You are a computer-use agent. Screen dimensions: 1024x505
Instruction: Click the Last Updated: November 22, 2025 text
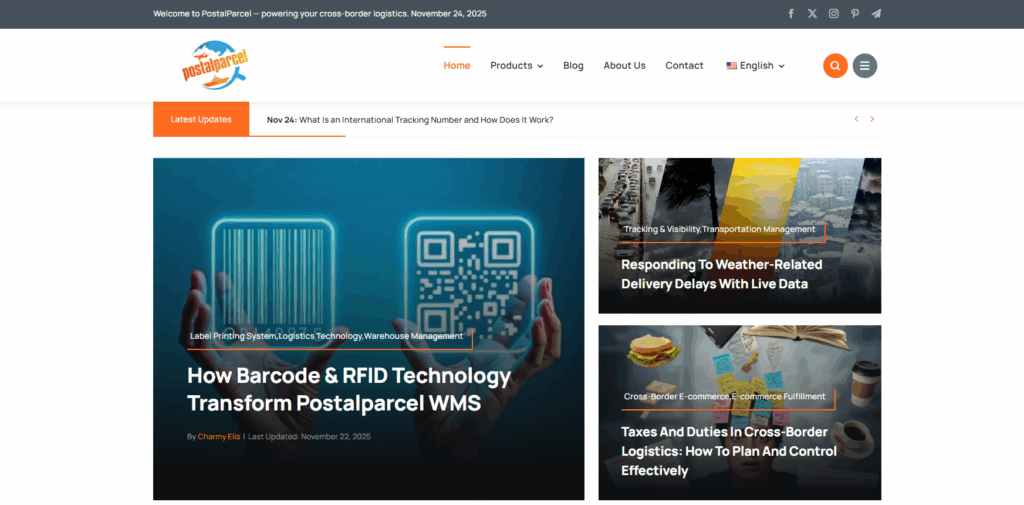coord(310,436)
